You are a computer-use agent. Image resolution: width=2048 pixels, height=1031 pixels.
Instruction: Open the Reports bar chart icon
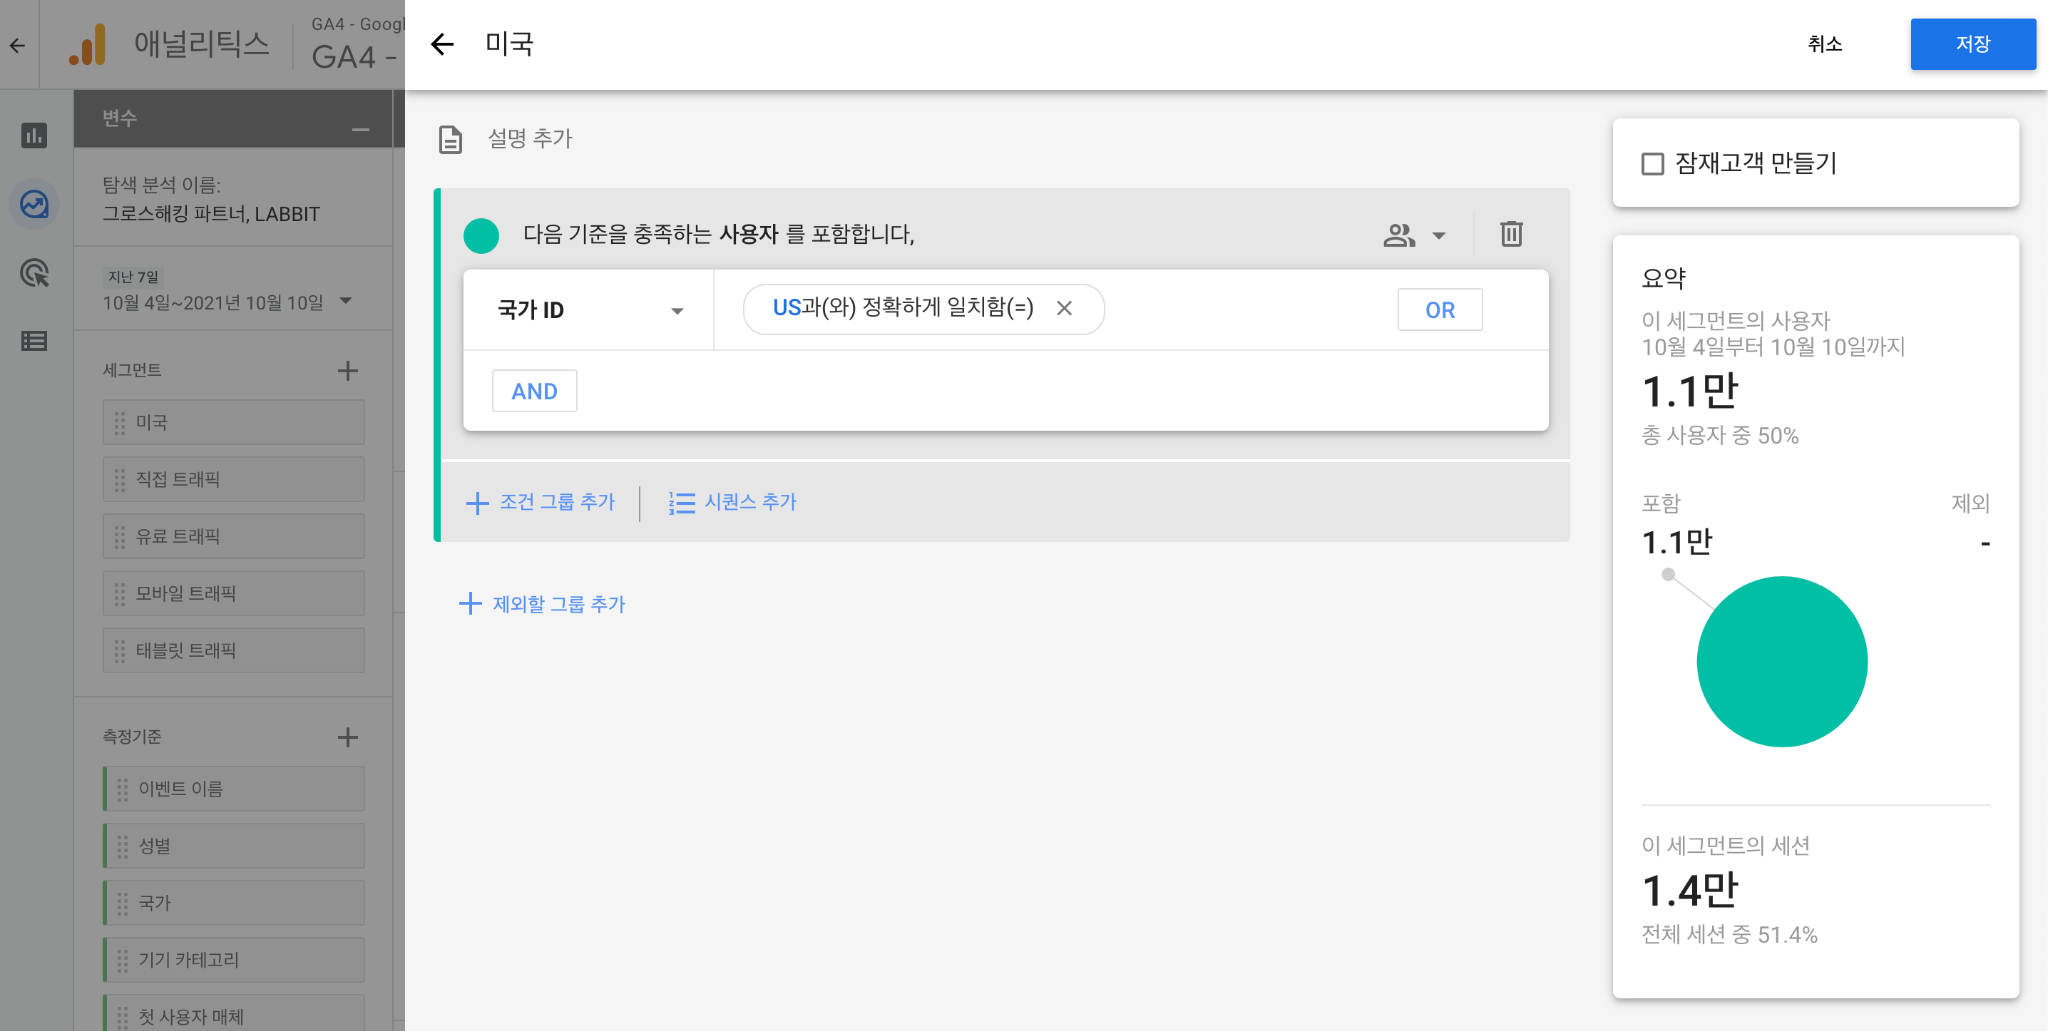34,135
